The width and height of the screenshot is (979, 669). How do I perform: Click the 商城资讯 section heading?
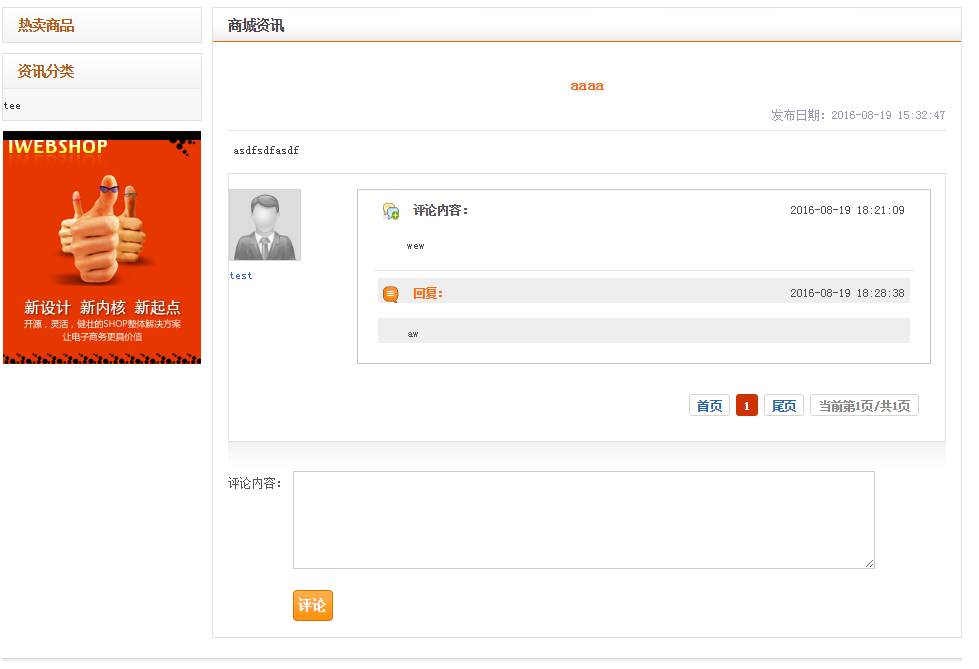256,26
